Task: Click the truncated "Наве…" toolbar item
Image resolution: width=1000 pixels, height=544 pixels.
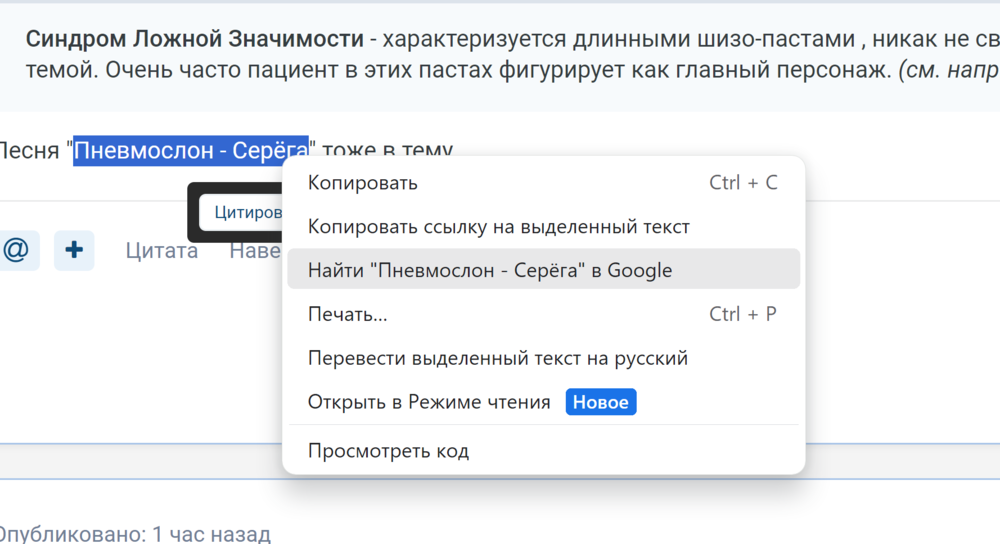Action: tap(255, 250)
